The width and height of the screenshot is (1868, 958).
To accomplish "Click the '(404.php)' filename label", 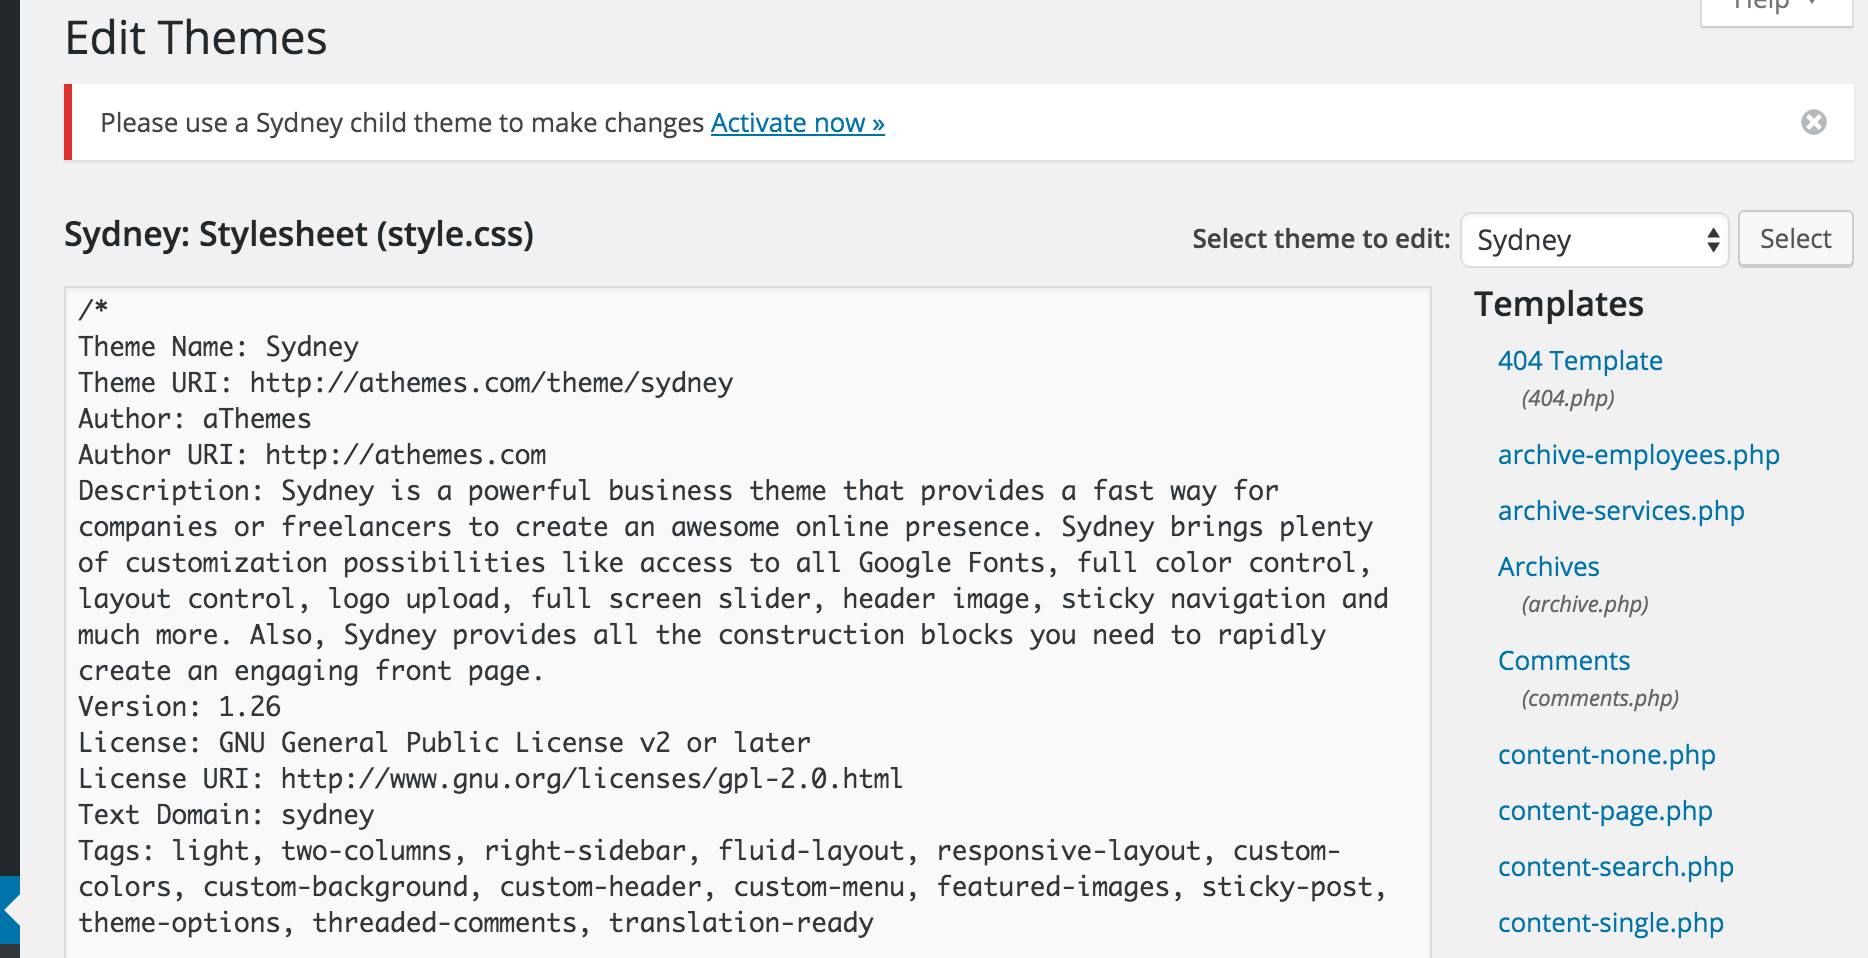I will pos(1567,398).
